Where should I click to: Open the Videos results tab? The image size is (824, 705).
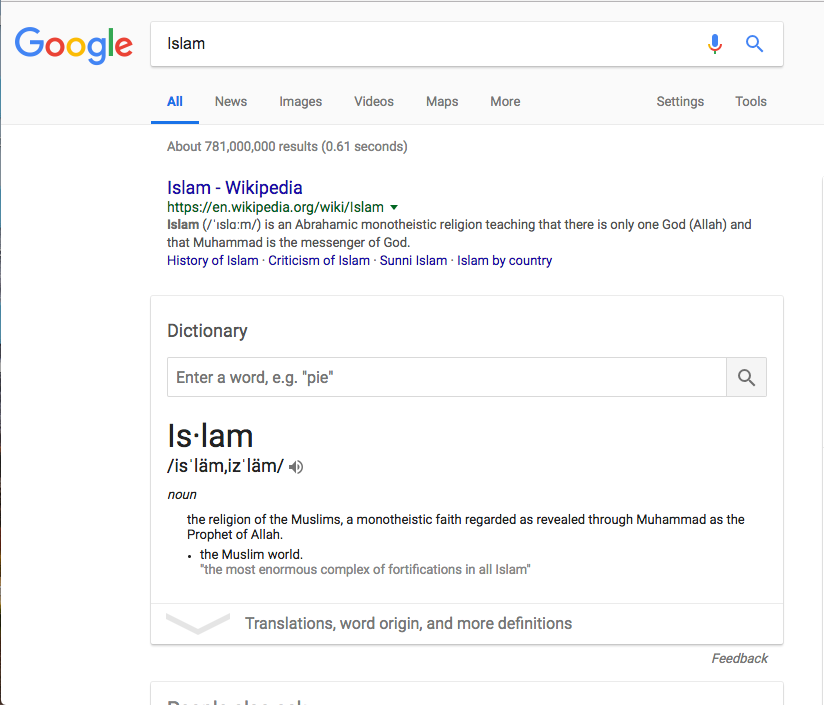[374, 101]
